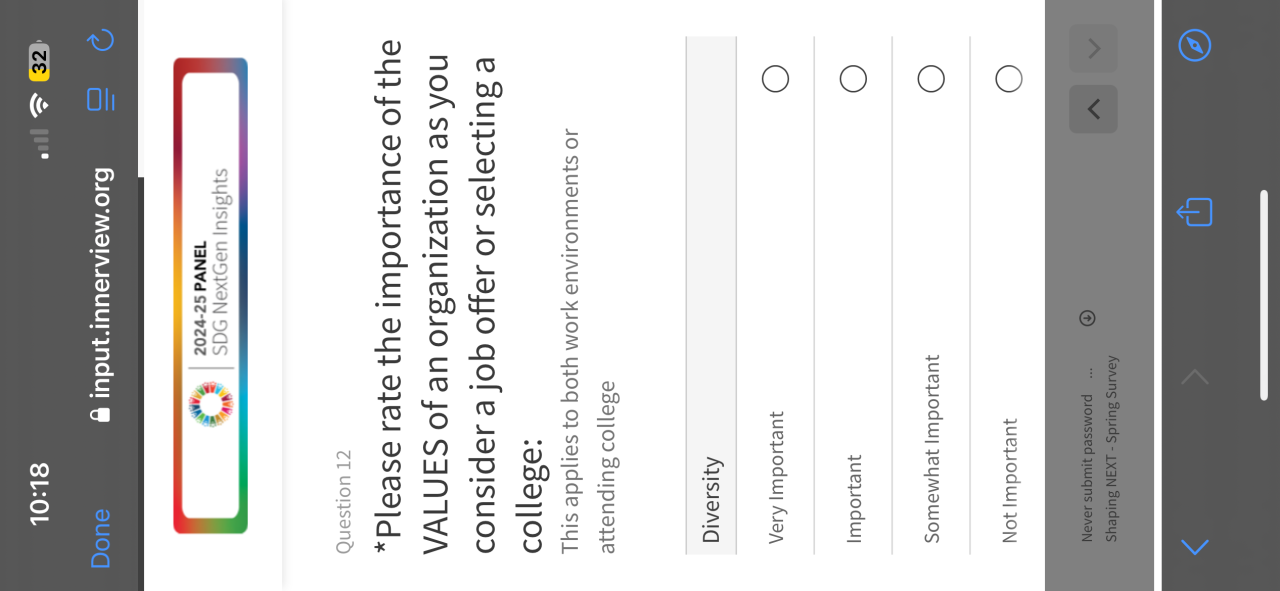Tap Done to close the browser
This screenshot has width=1280, height=591.
[x=101, y=538]
